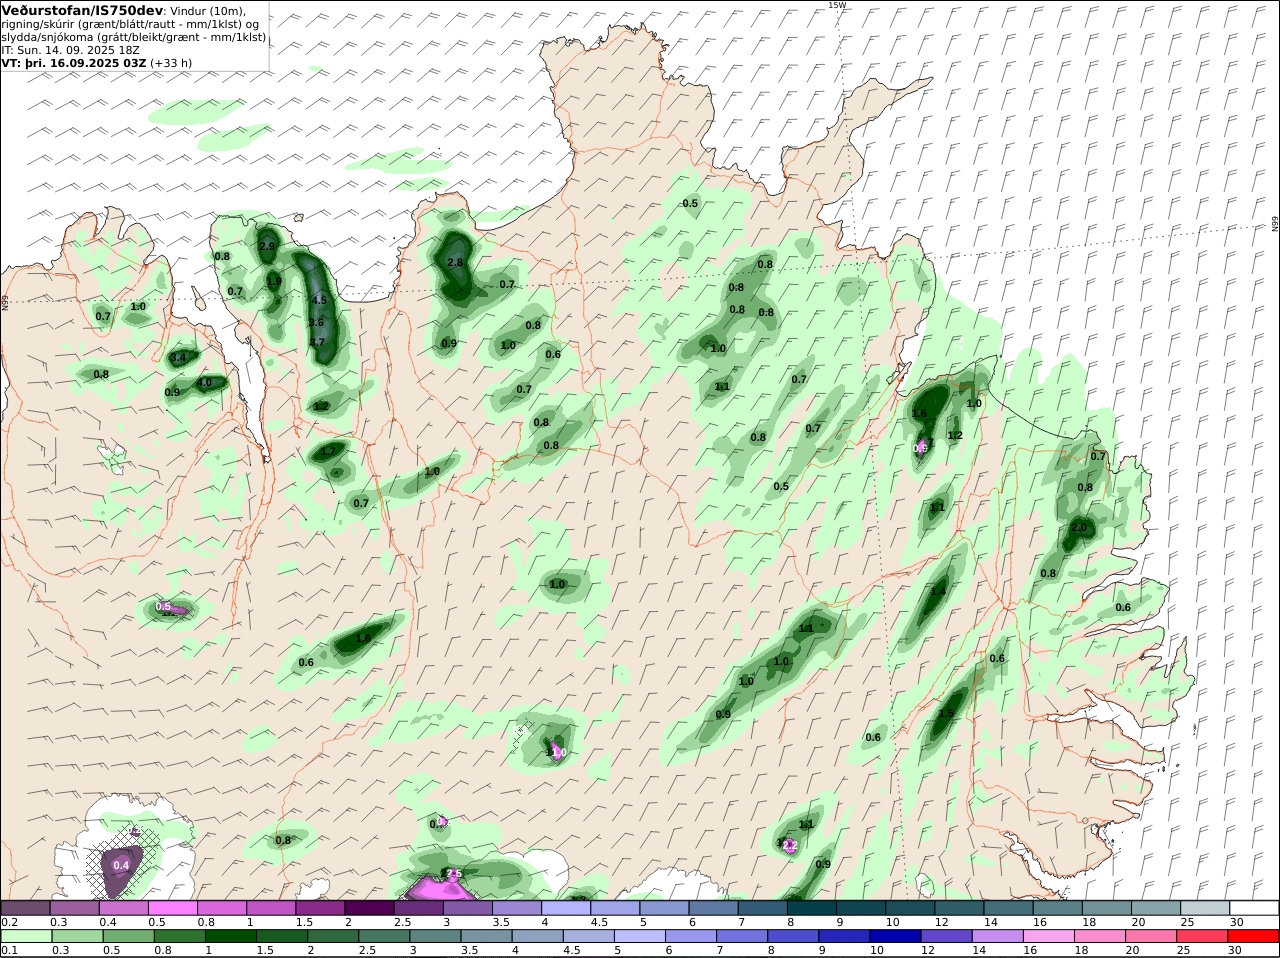Viewport: 1280px width, 958px height.
Task: Click the (+33 h) forecast offset label
Action: [x=171, y=62]
